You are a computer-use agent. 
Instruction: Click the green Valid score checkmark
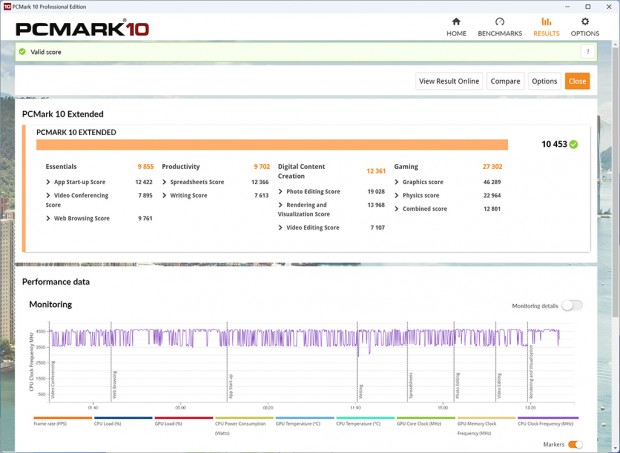[x=22, y=51]
